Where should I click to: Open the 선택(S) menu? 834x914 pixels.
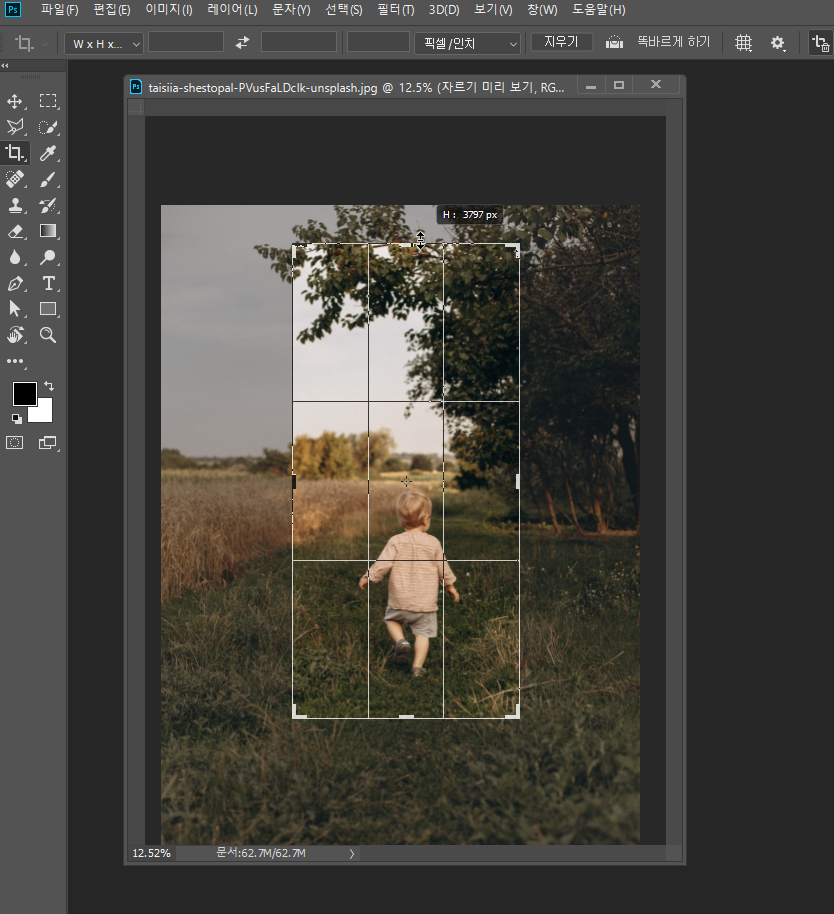coord(344,10)
